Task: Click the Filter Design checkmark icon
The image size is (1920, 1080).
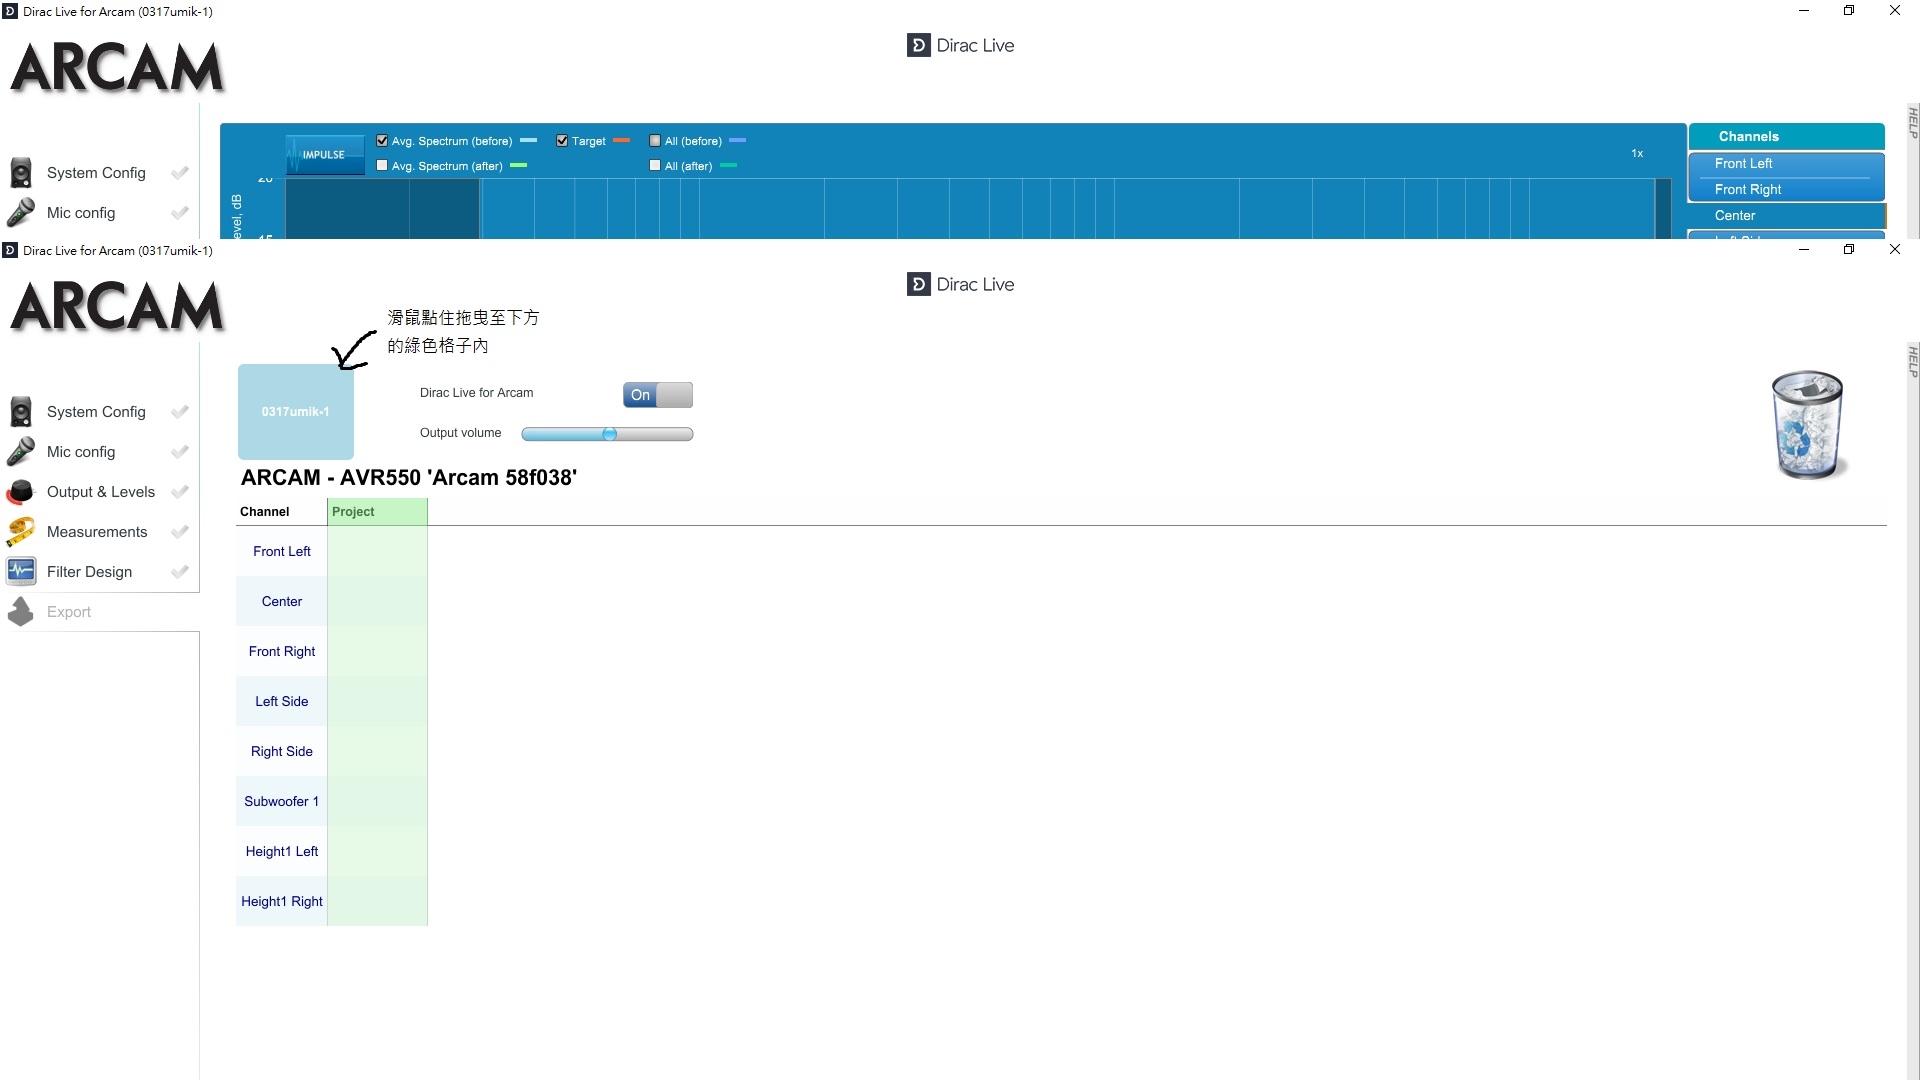Action: click(180, 572)
